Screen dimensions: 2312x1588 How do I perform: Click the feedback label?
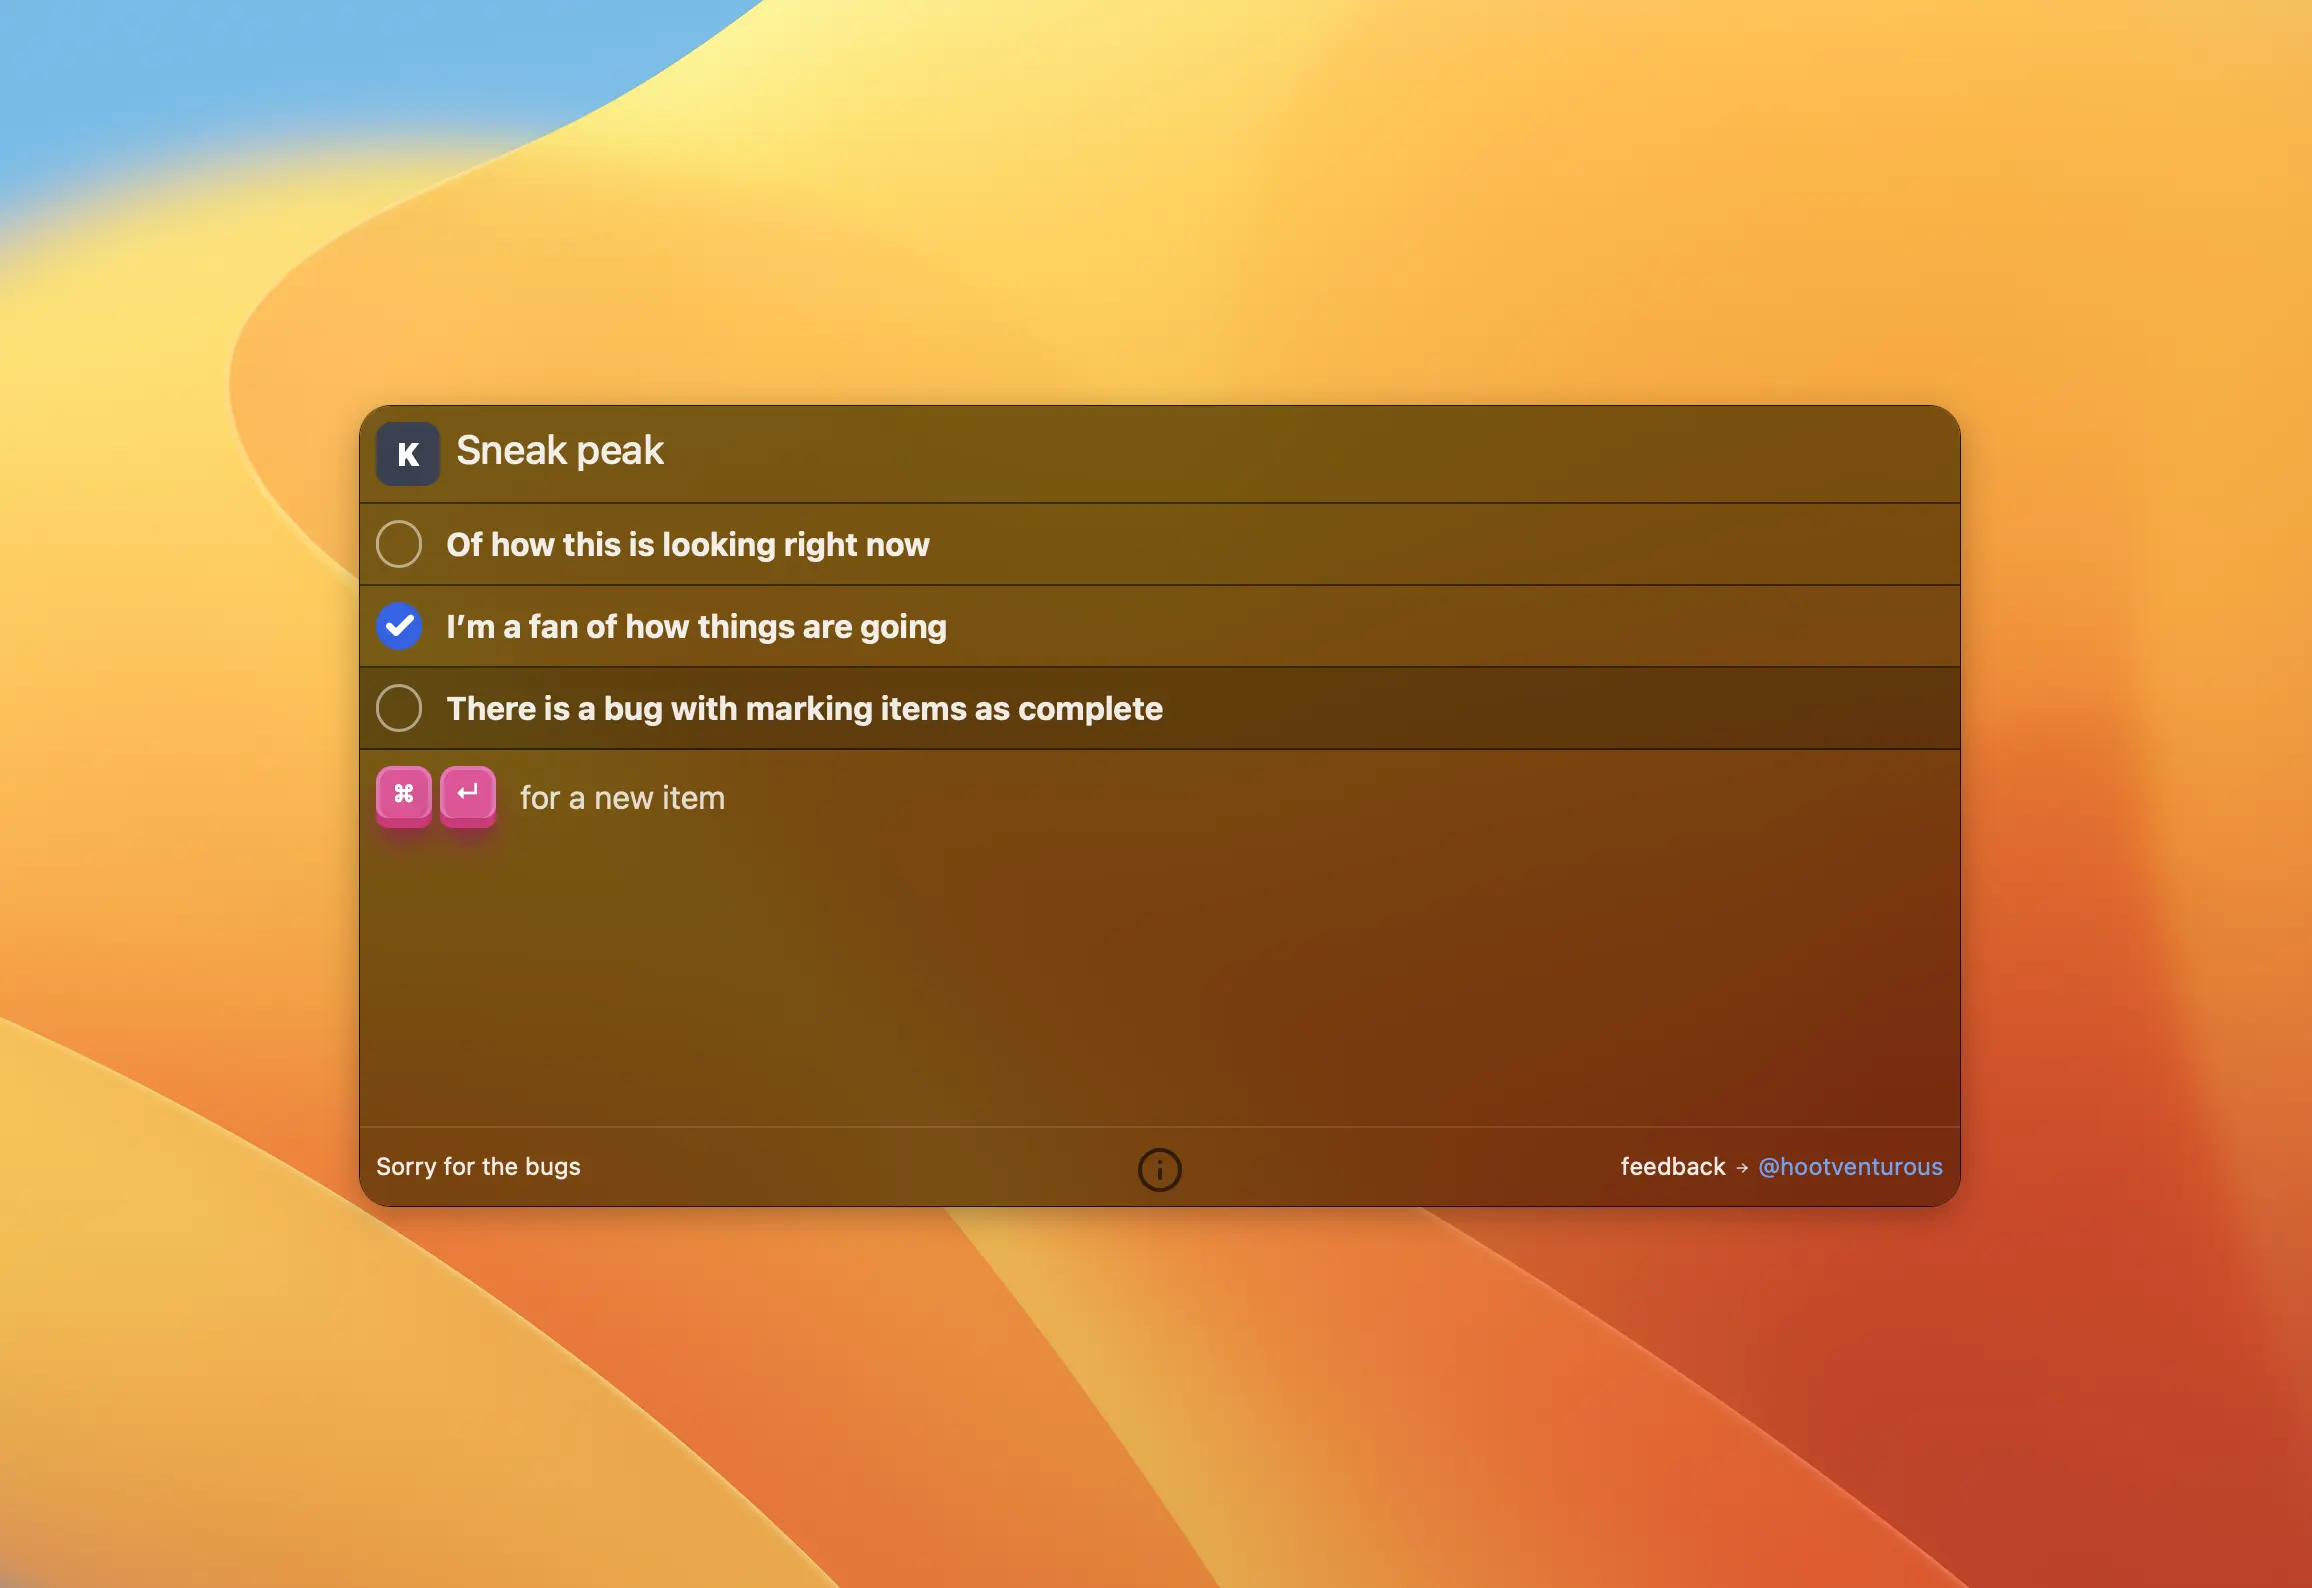coord(1673,1166)
